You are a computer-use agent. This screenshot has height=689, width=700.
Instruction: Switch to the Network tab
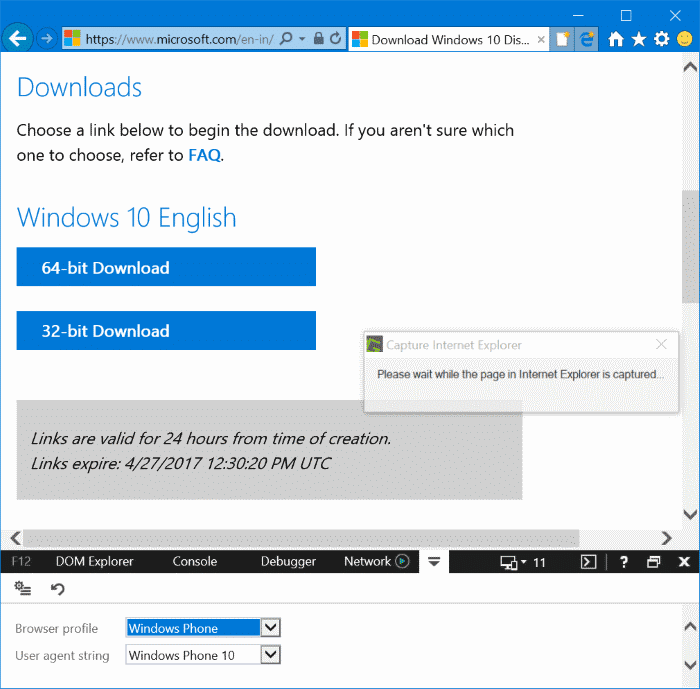[x=367, y=562]
